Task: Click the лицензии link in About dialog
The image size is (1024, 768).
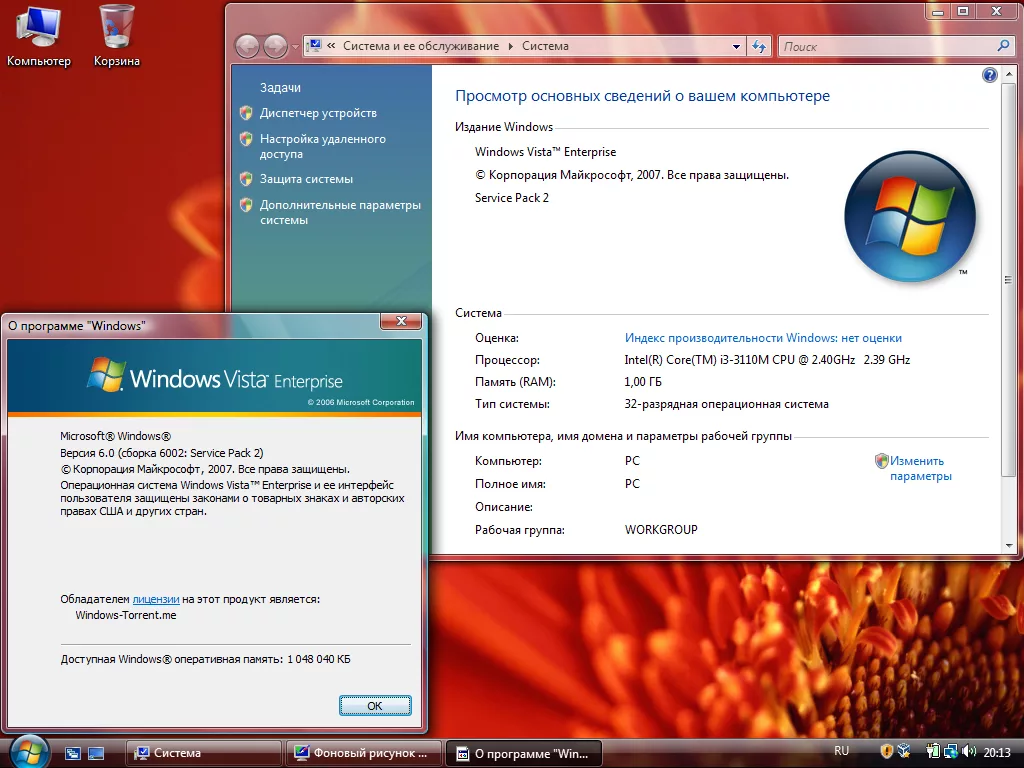Action: click(155, 599)
